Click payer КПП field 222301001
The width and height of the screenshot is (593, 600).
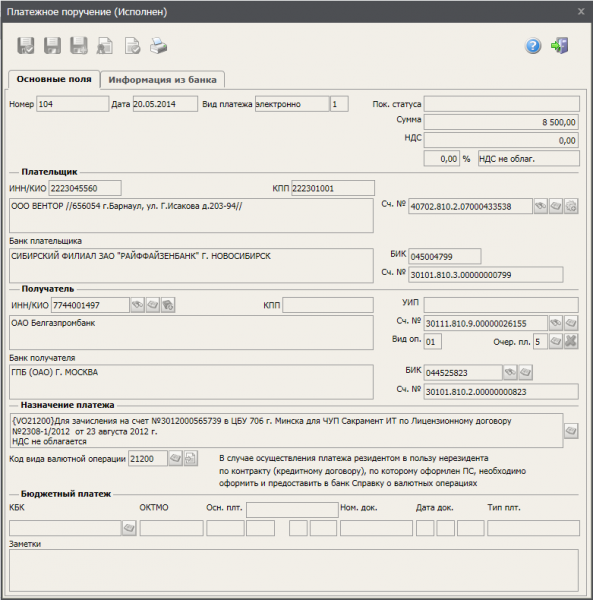333,188
